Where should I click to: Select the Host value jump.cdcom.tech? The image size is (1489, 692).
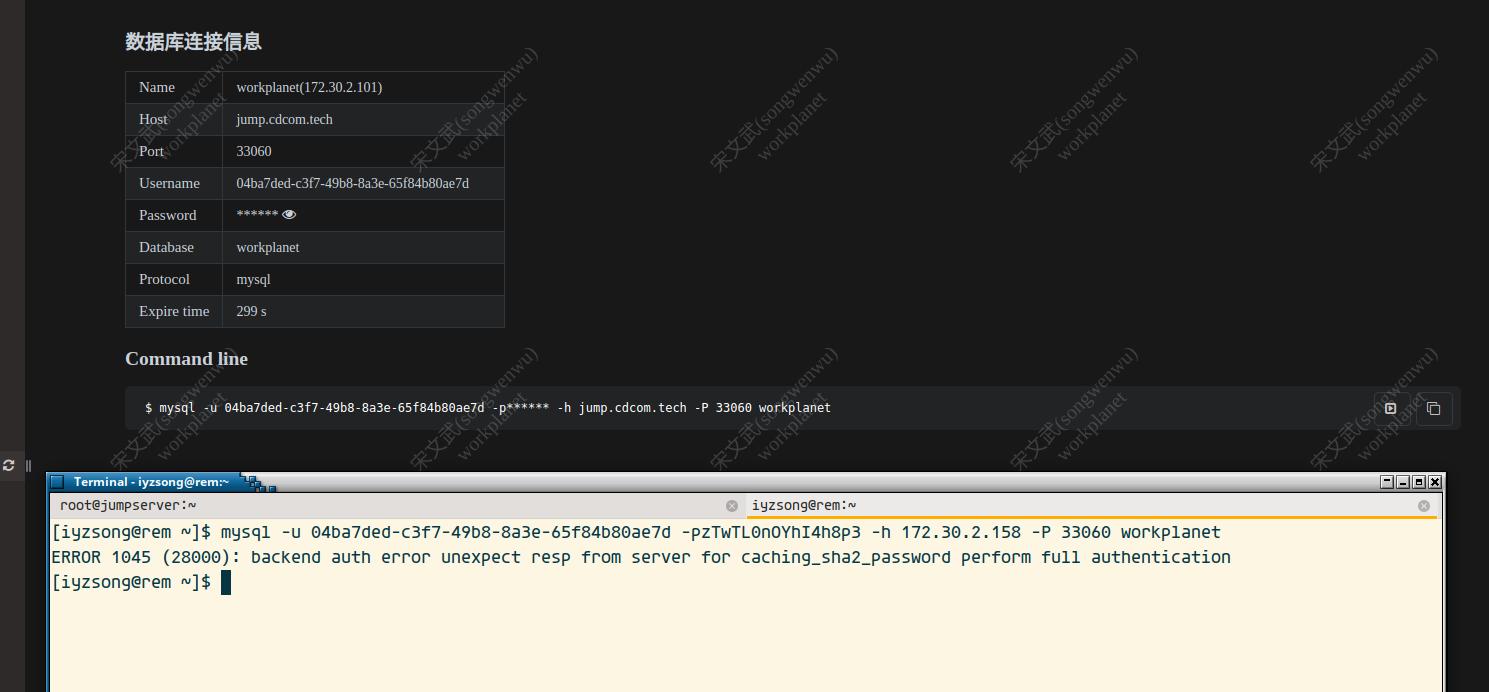[284, 119]
